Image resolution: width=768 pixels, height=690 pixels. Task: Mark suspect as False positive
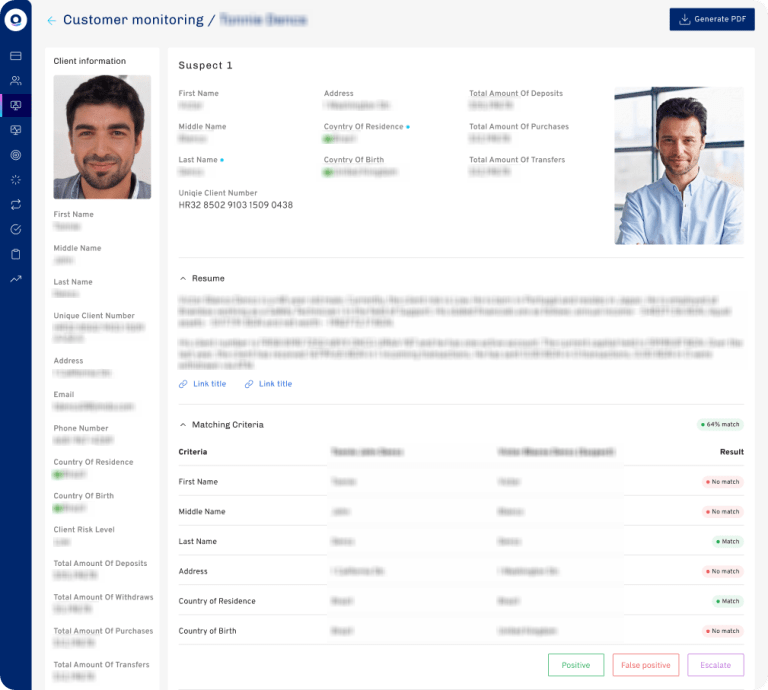coord(646,665)
